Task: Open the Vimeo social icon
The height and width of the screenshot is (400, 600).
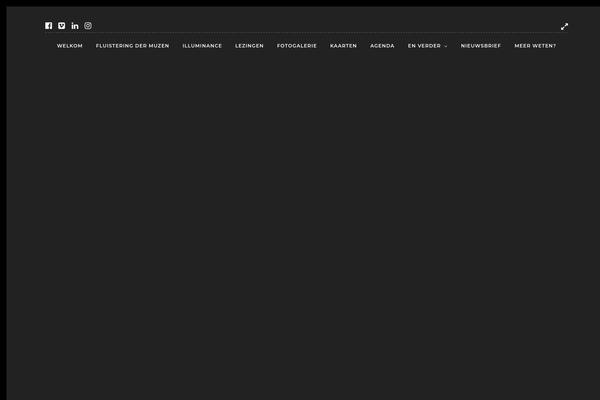Action: click(x=62, y=26)
